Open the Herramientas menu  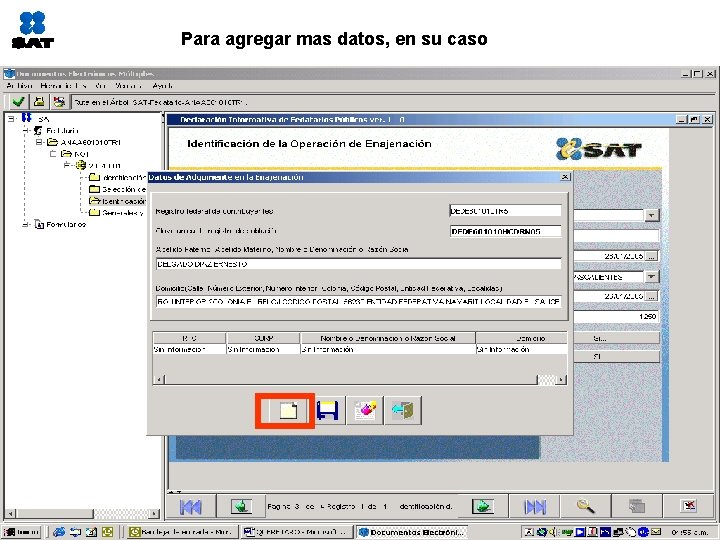63,86
